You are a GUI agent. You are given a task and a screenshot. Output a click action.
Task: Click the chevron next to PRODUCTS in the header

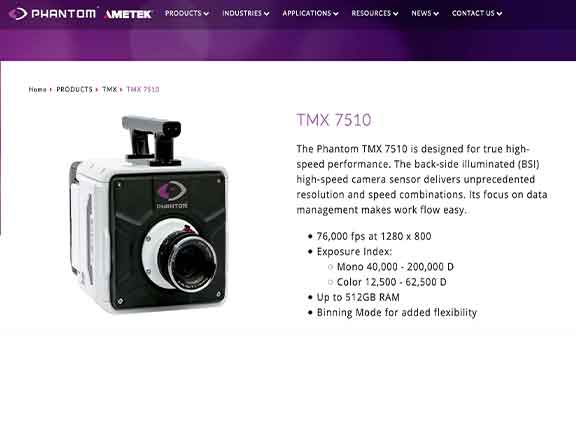click(206, 14)
